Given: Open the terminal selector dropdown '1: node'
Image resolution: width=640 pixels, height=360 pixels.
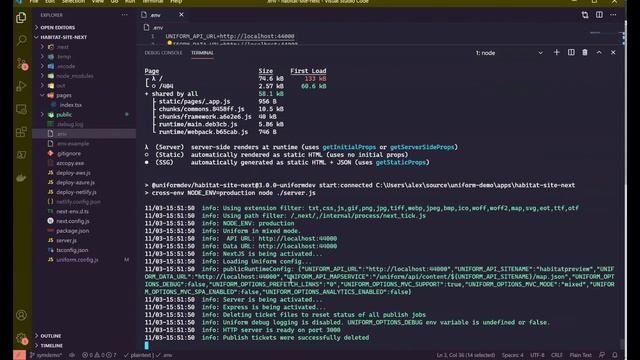Looking at the screenshot, I should point(509,53).
